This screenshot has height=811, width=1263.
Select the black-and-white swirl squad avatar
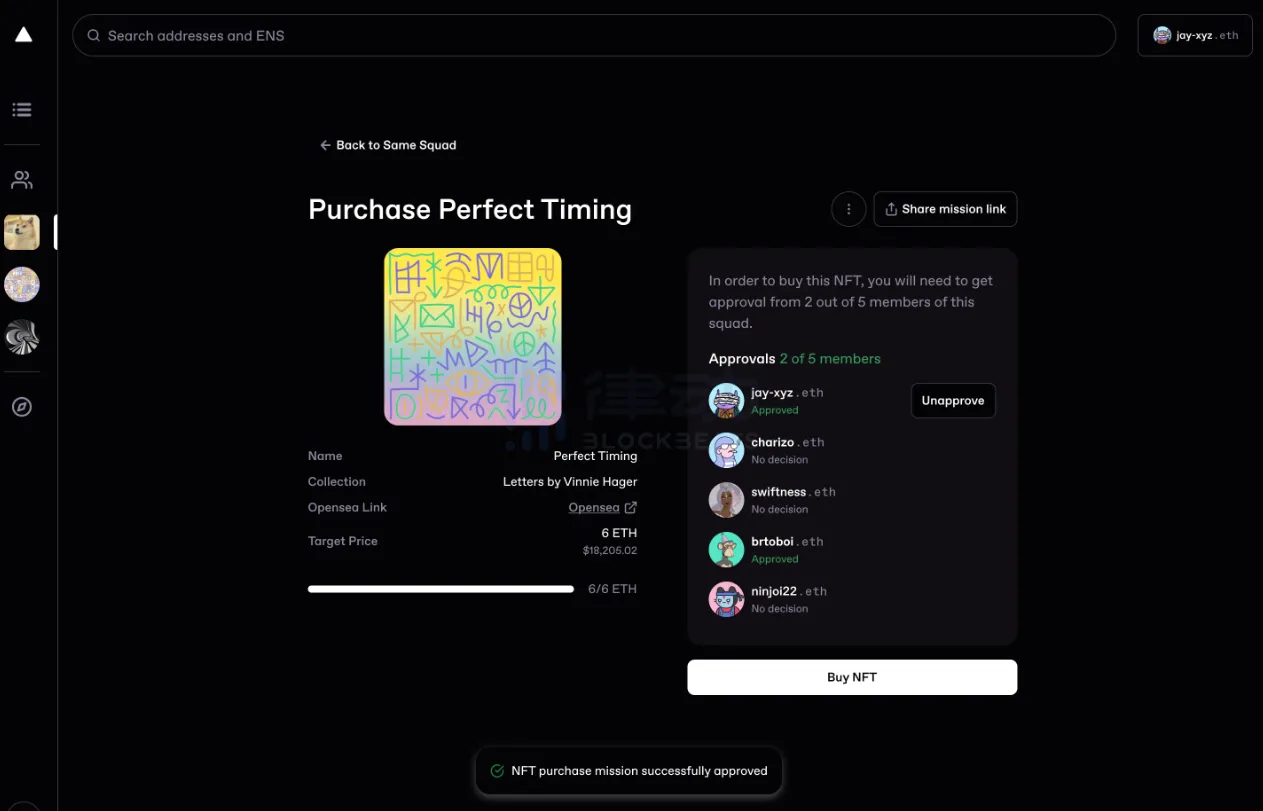[x=22, y=338]
